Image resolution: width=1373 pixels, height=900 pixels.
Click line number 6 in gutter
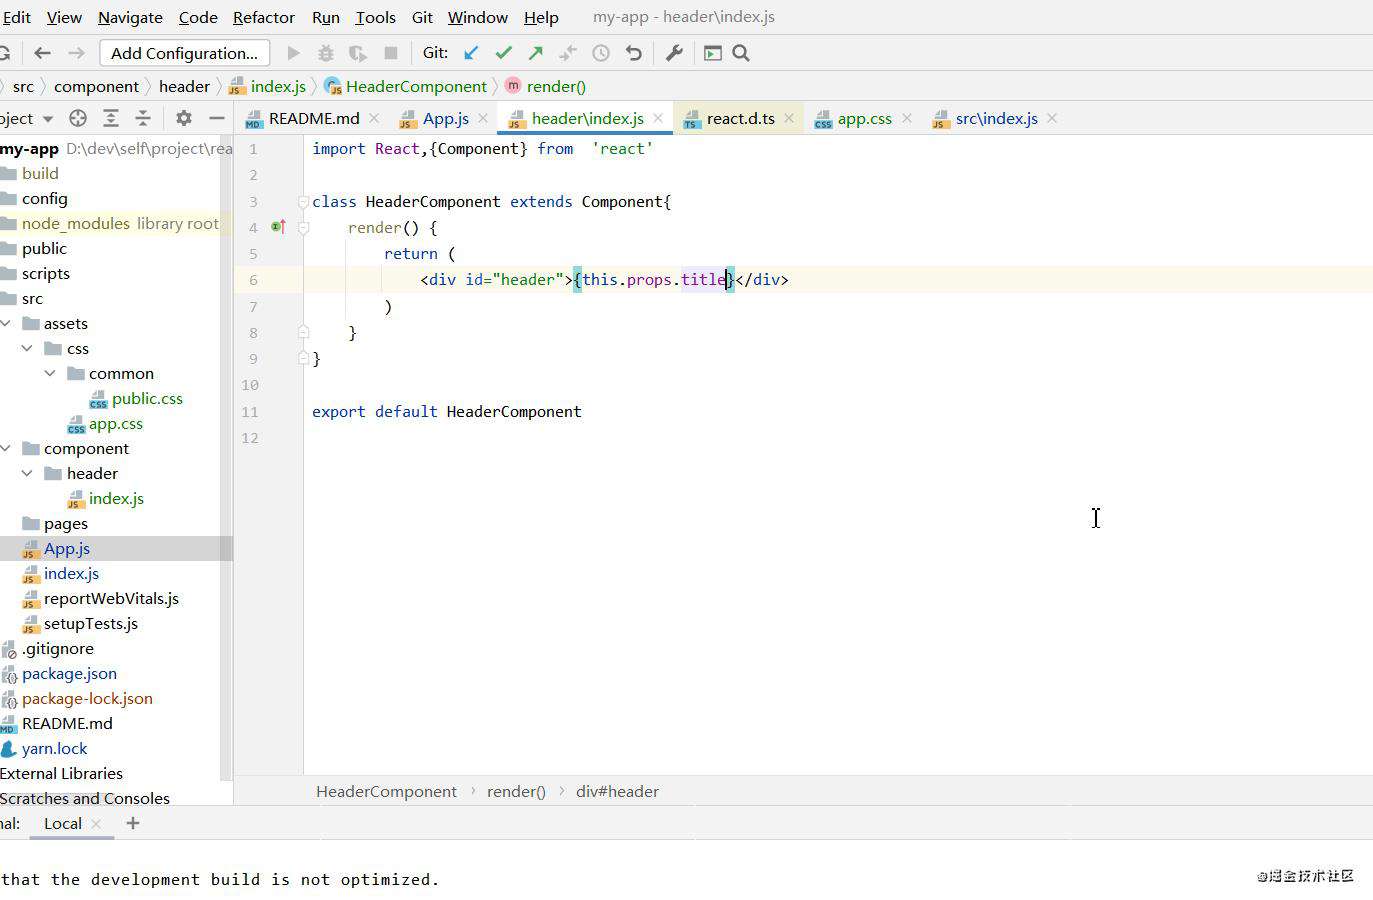click(x=253, y=280)
